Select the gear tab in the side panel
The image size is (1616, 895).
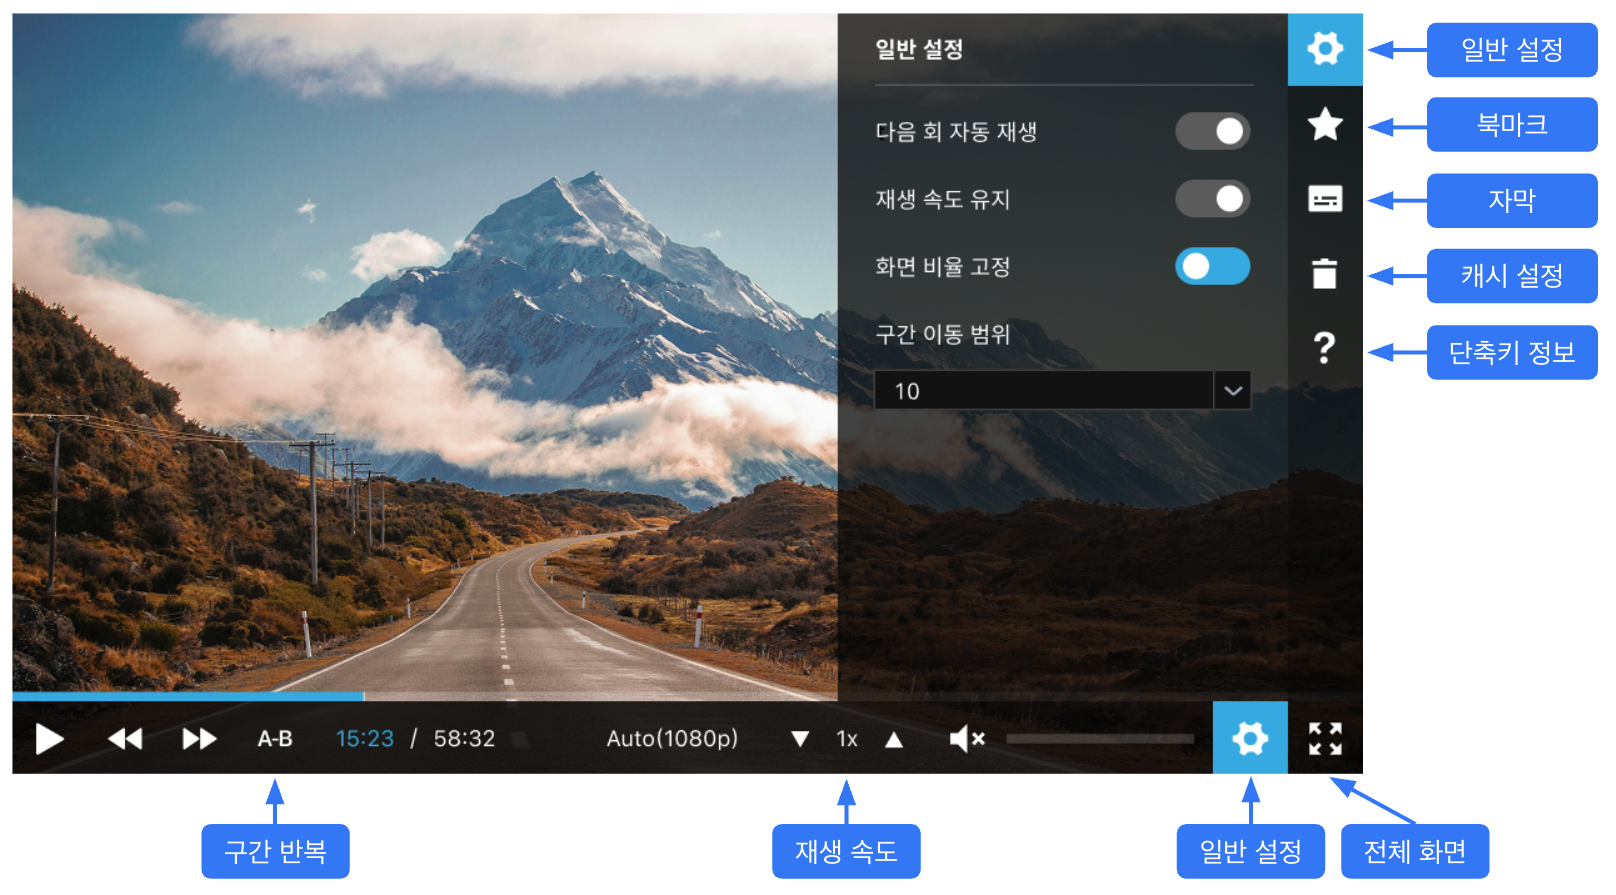1325,49
